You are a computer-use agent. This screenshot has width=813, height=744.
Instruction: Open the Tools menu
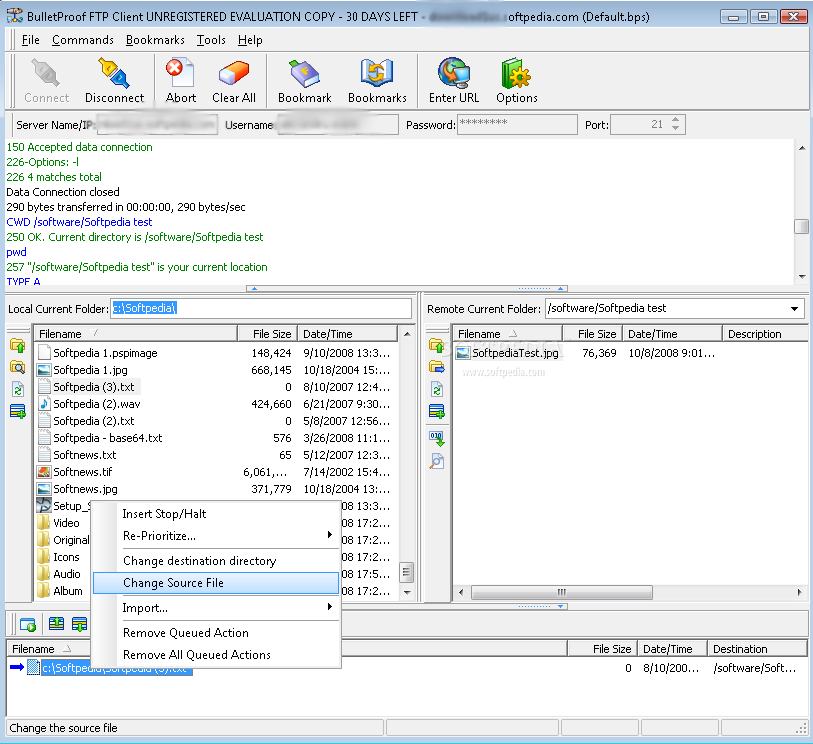pos(211,40)
